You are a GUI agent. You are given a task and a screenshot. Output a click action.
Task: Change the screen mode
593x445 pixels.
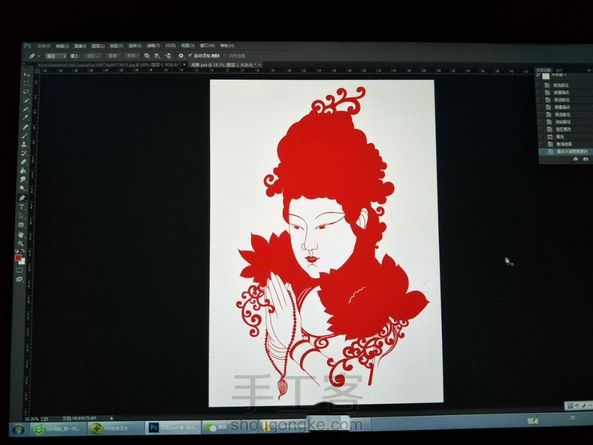click(19, 279)
